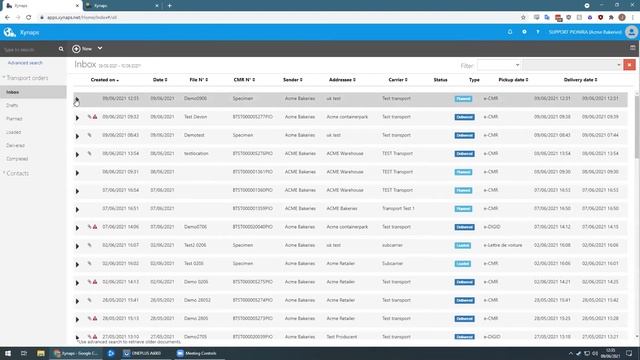This screenshot has height=360, width=640.
Task: Go back with the browser back arrow
Action: pos(7,18)
